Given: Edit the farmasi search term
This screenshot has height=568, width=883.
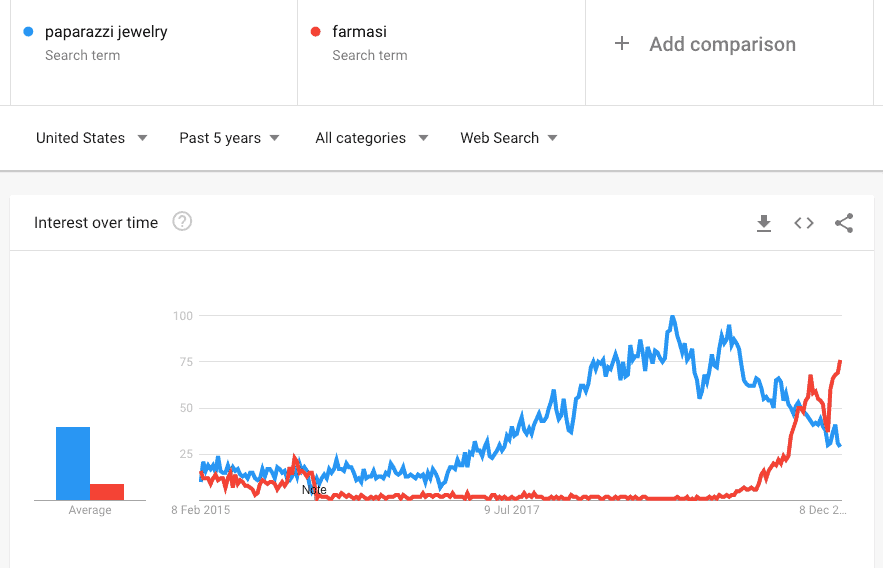Looking at the screenshot, I should tap(359, 32).
